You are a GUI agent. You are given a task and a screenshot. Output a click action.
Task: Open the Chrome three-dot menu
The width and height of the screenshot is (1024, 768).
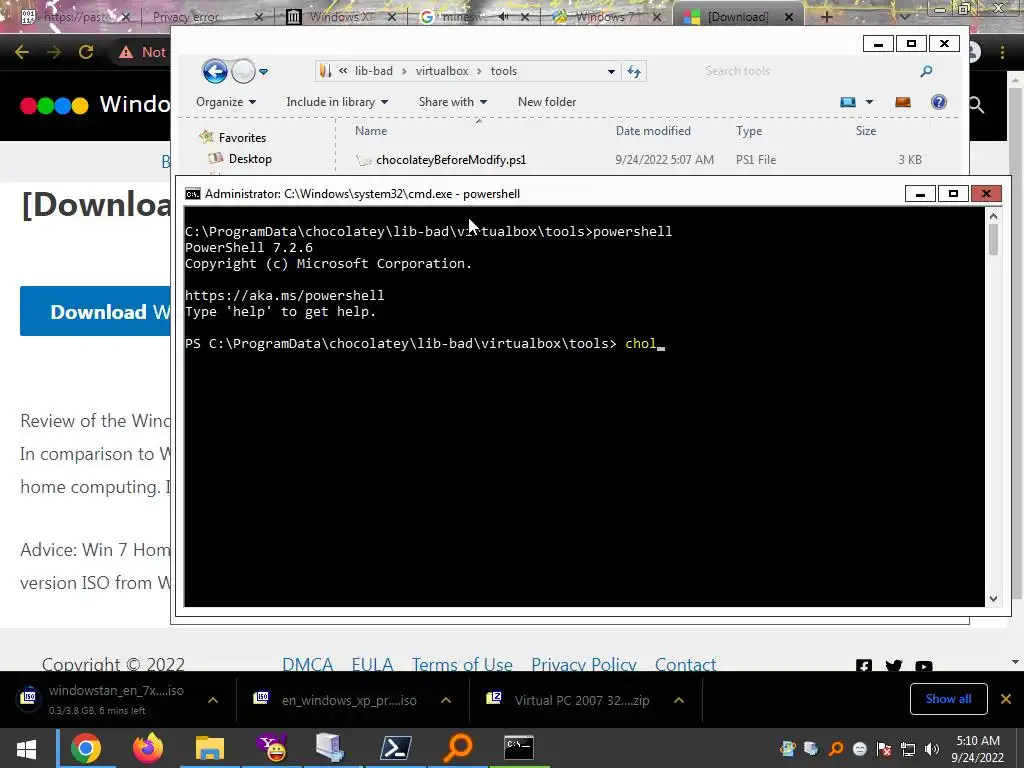(x=1002, y=52)
